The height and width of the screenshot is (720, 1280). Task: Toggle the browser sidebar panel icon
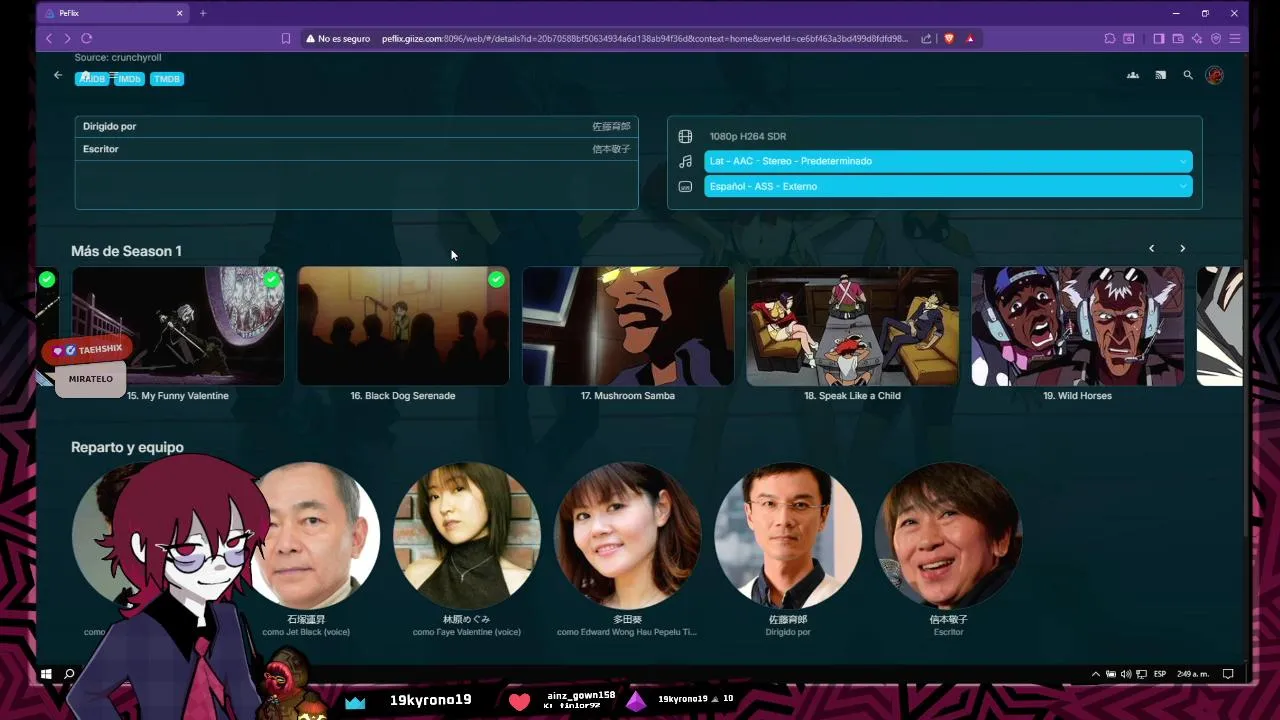(x=1159, y=38)
